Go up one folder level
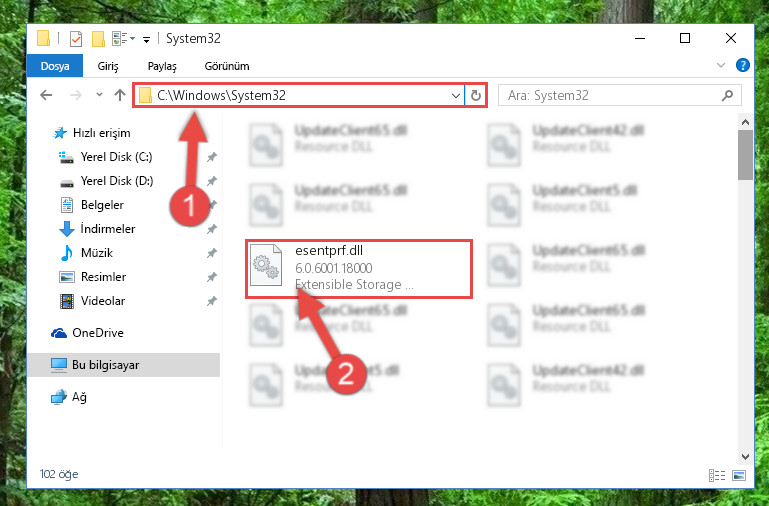 click(120, 95)
